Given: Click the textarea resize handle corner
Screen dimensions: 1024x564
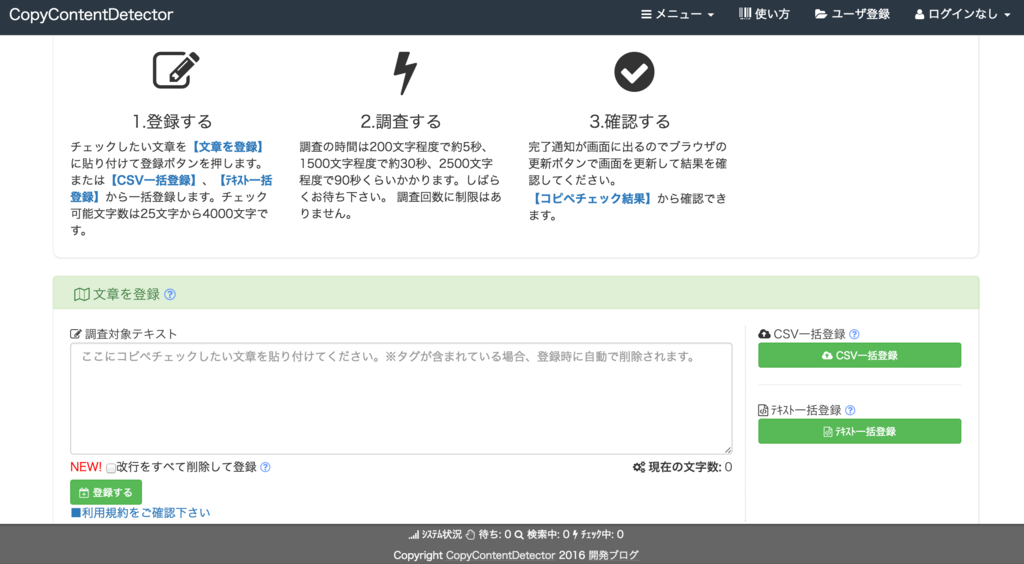Looking at the screenshot, I should pos(728,449).
